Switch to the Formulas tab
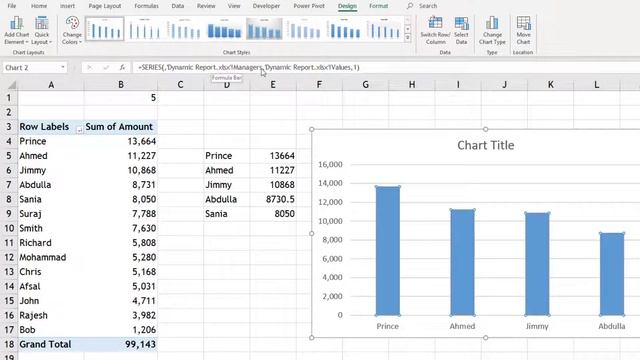 pyautogui.click(x=147, y=6)
